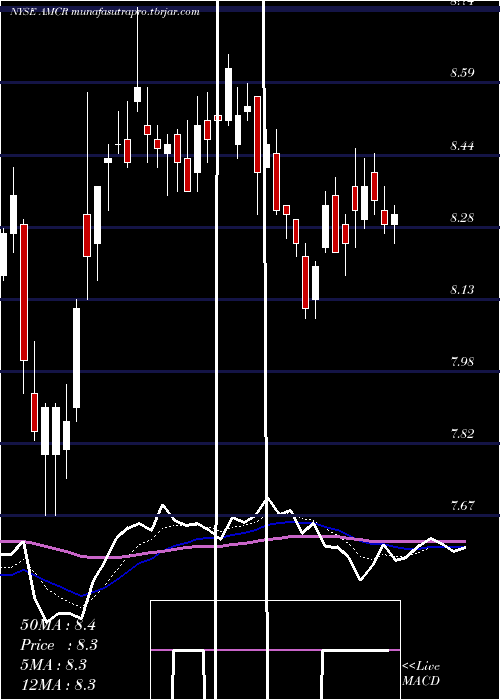Click the 7.67 price axis label

pos(462,506)
